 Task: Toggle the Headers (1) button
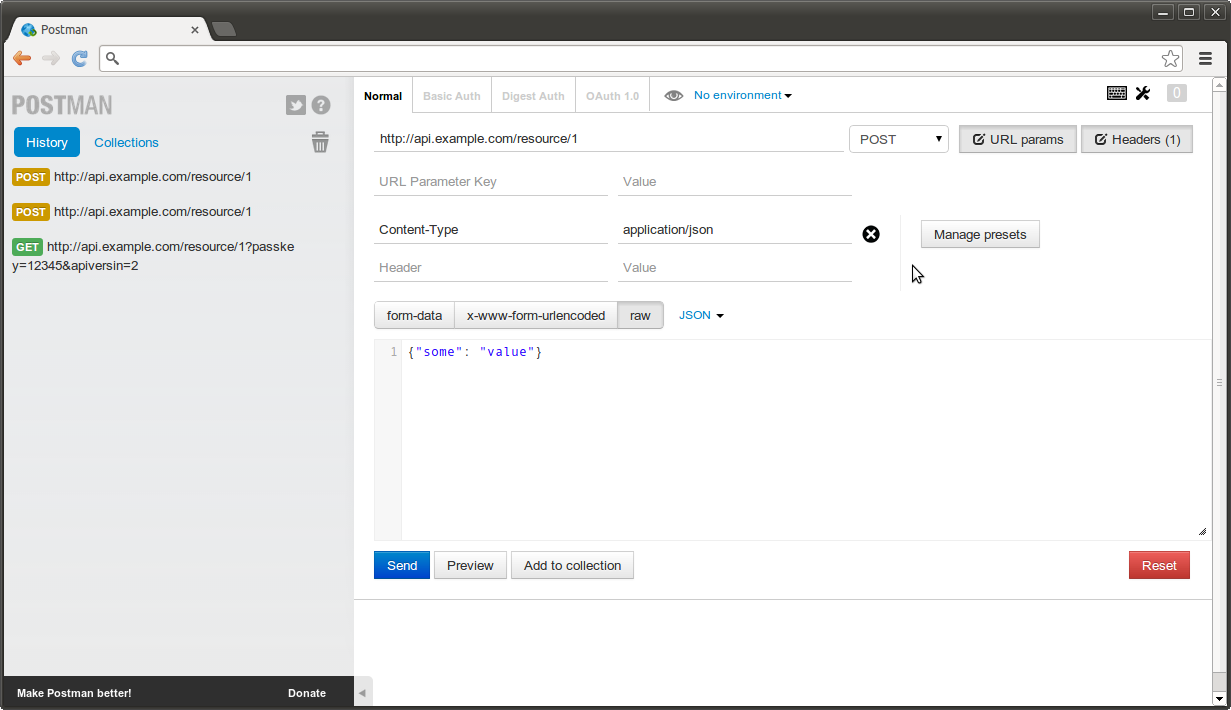pyautogui.click(x=1137, y=139)
